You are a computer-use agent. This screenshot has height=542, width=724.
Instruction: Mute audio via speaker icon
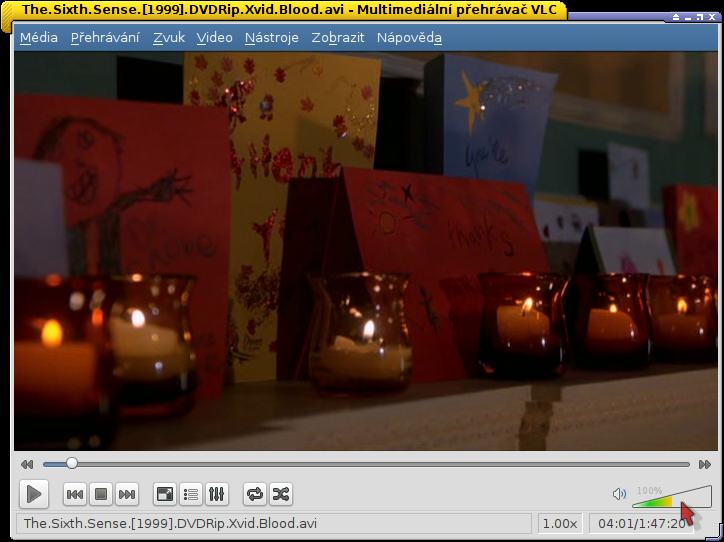(x=619, y=494)
